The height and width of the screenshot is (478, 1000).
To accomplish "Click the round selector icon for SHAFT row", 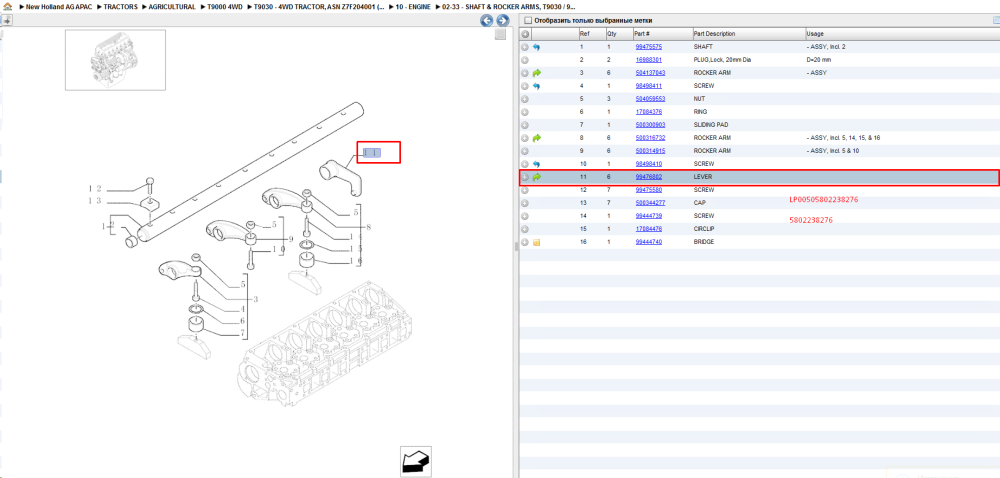I will pyautogui.click(x=525, y=47).
